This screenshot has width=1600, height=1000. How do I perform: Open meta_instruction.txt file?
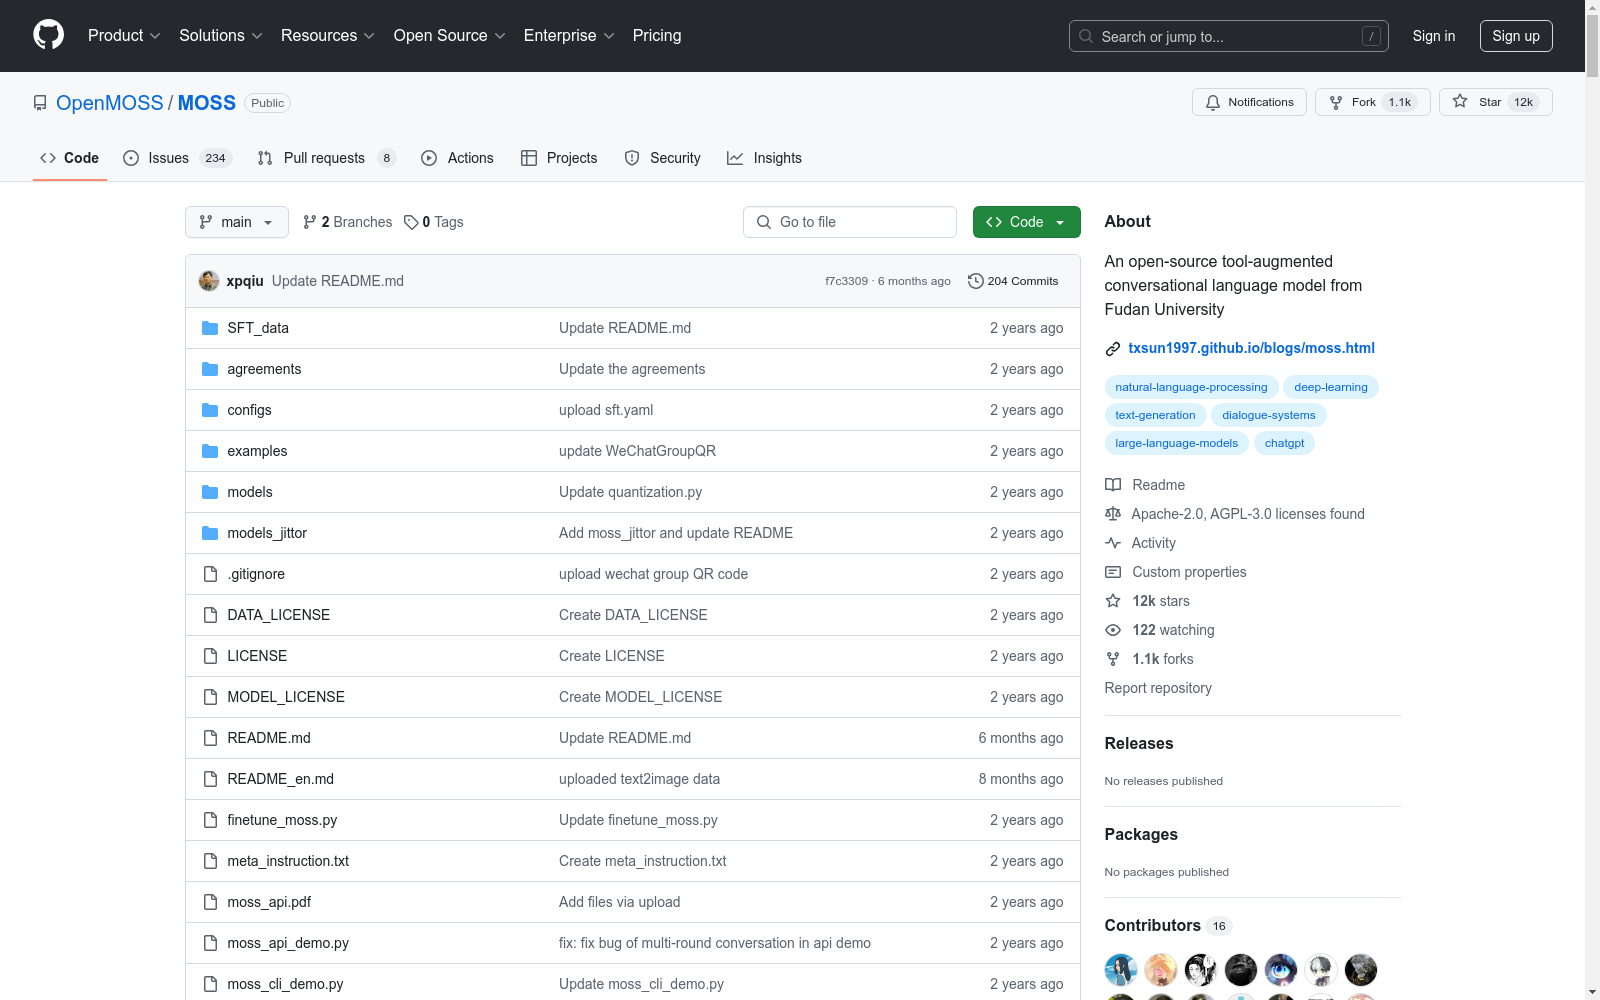(x=288, y=861)
